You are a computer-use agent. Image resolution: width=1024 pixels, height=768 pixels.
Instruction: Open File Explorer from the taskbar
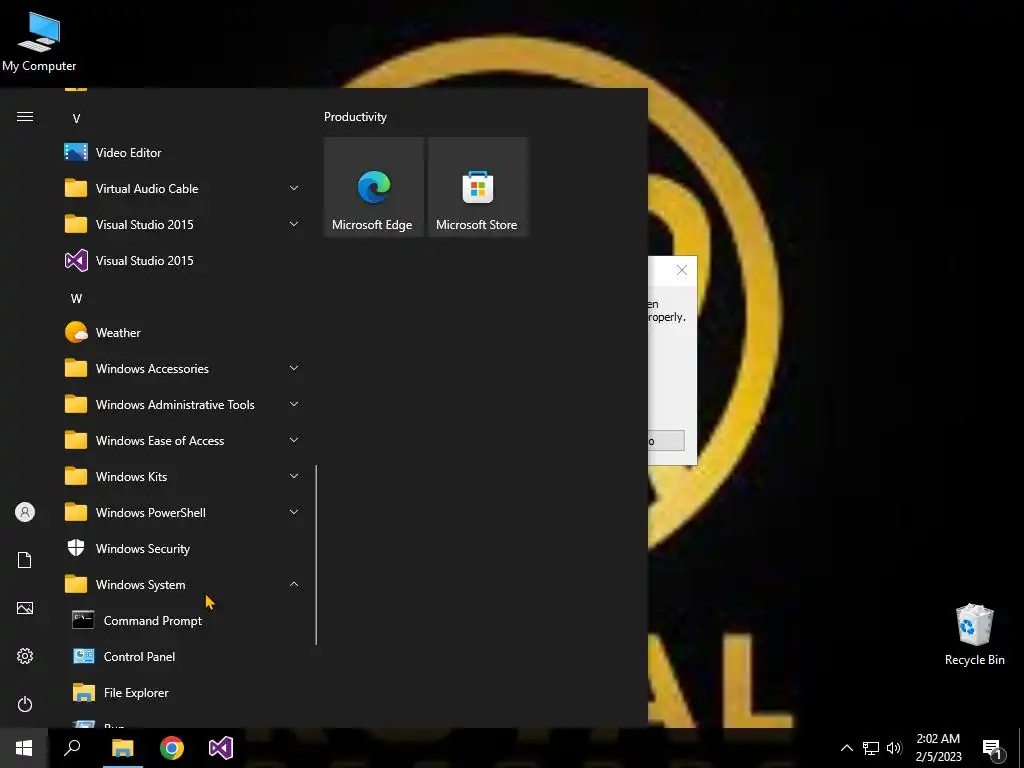[122, 748]
